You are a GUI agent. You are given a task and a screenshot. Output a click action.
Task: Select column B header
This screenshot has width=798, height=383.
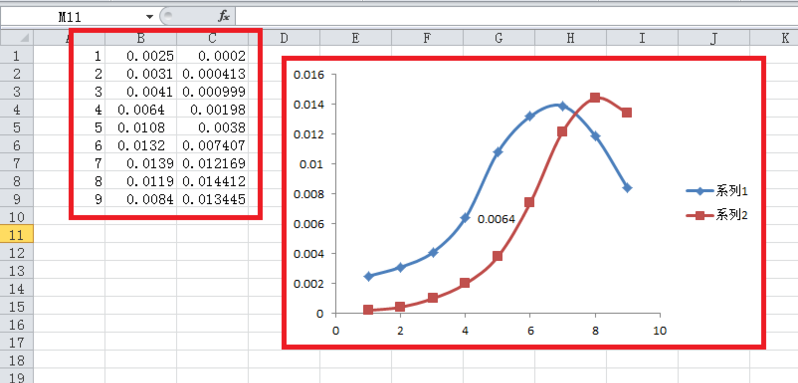pos(141,38)
